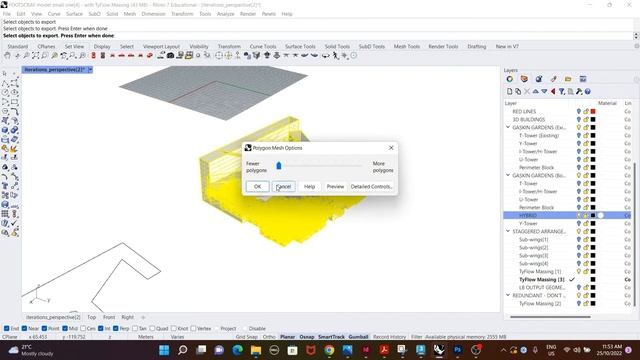Image resolution: width=640 pixels, height=360 pixels.
Task: Toggle visibility bulb of RED LINES layer
Action: tap(578, 111)
